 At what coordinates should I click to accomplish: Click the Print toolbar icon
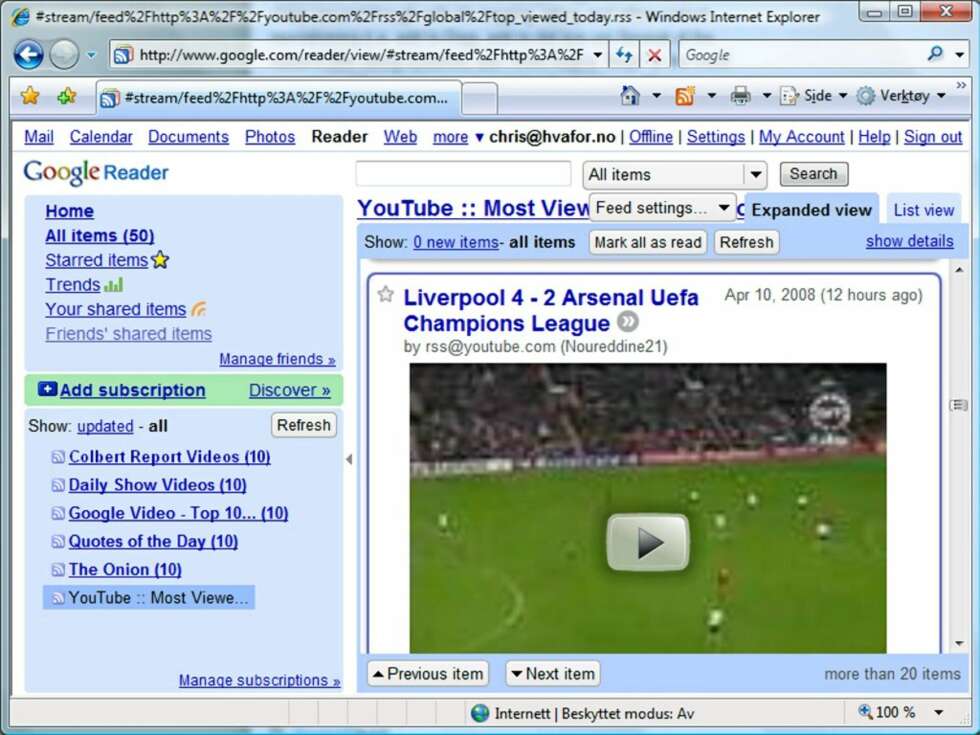[x=740, y=96]
